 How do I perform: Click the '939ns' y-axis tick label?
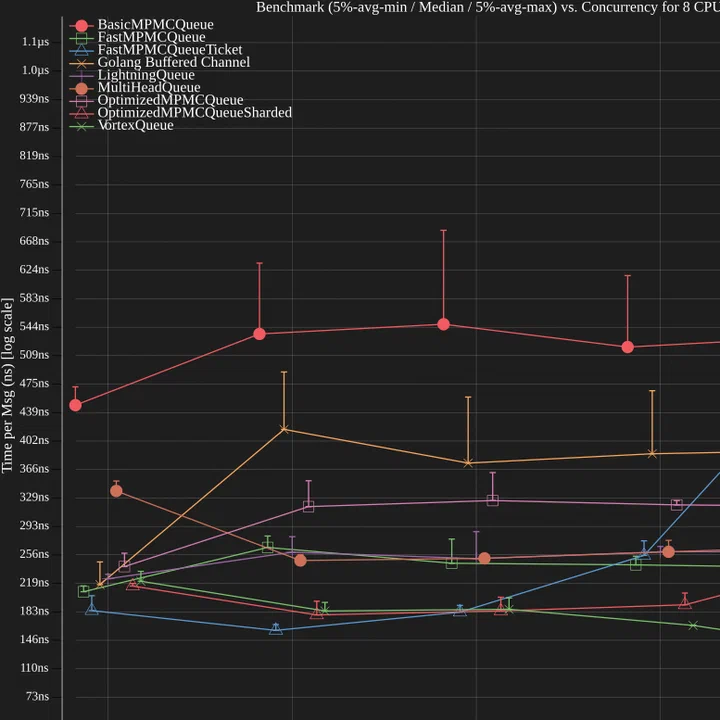click(34, 99)
